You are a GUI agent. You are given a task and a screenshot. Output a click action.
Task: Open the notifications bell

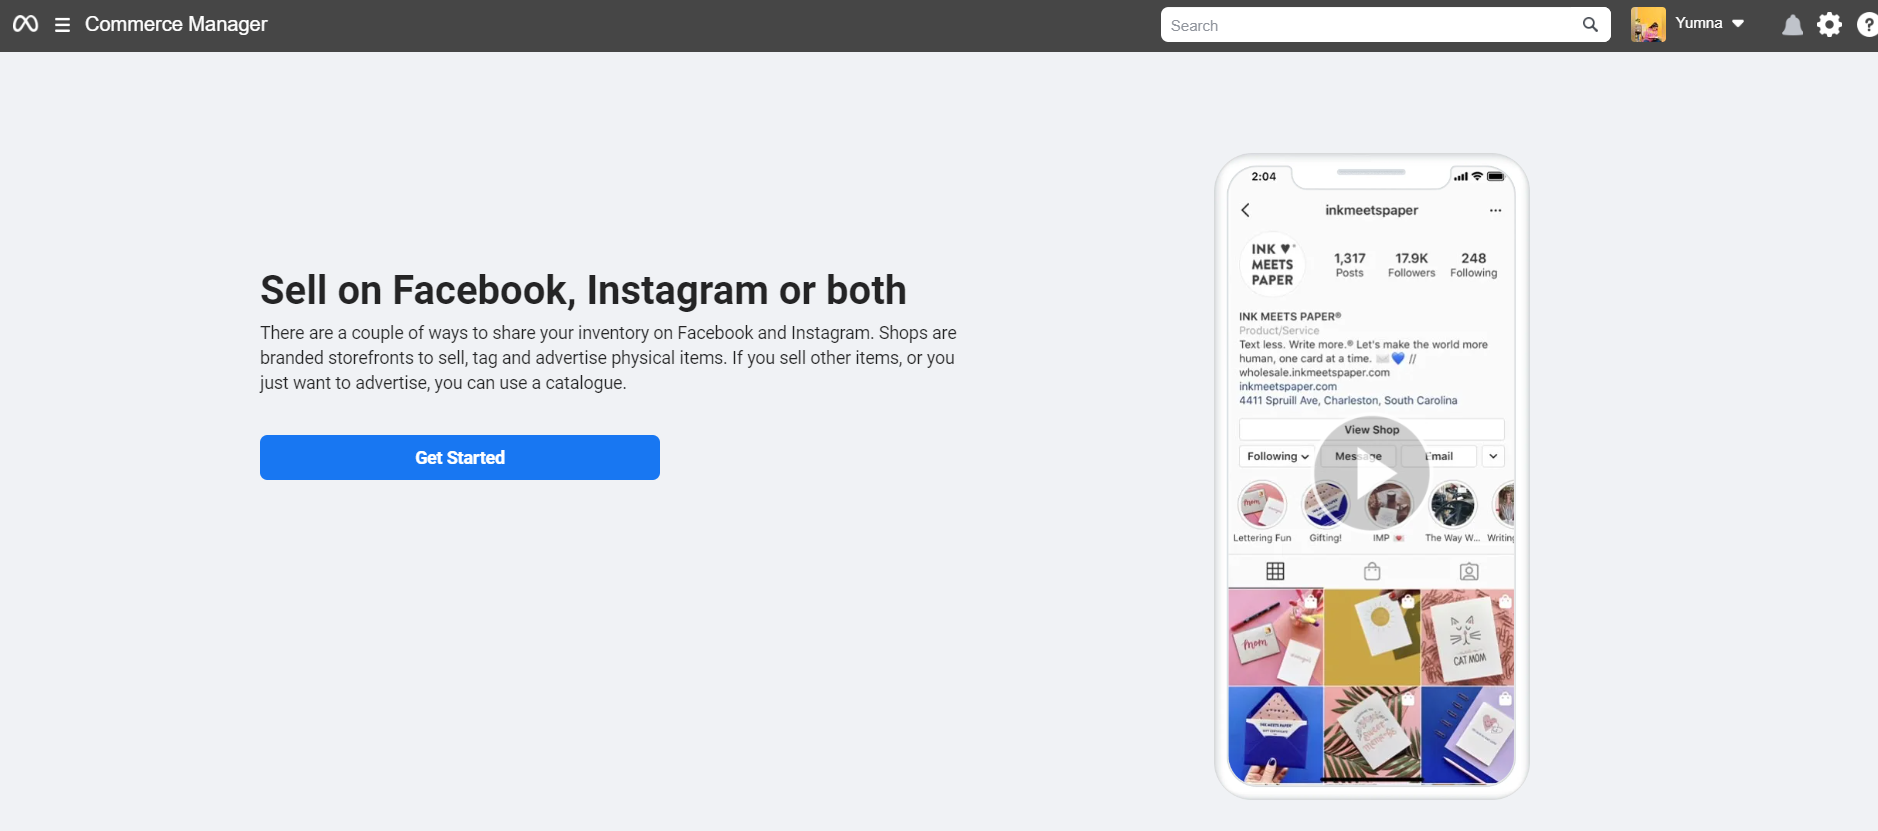(x=1792, y=25)
